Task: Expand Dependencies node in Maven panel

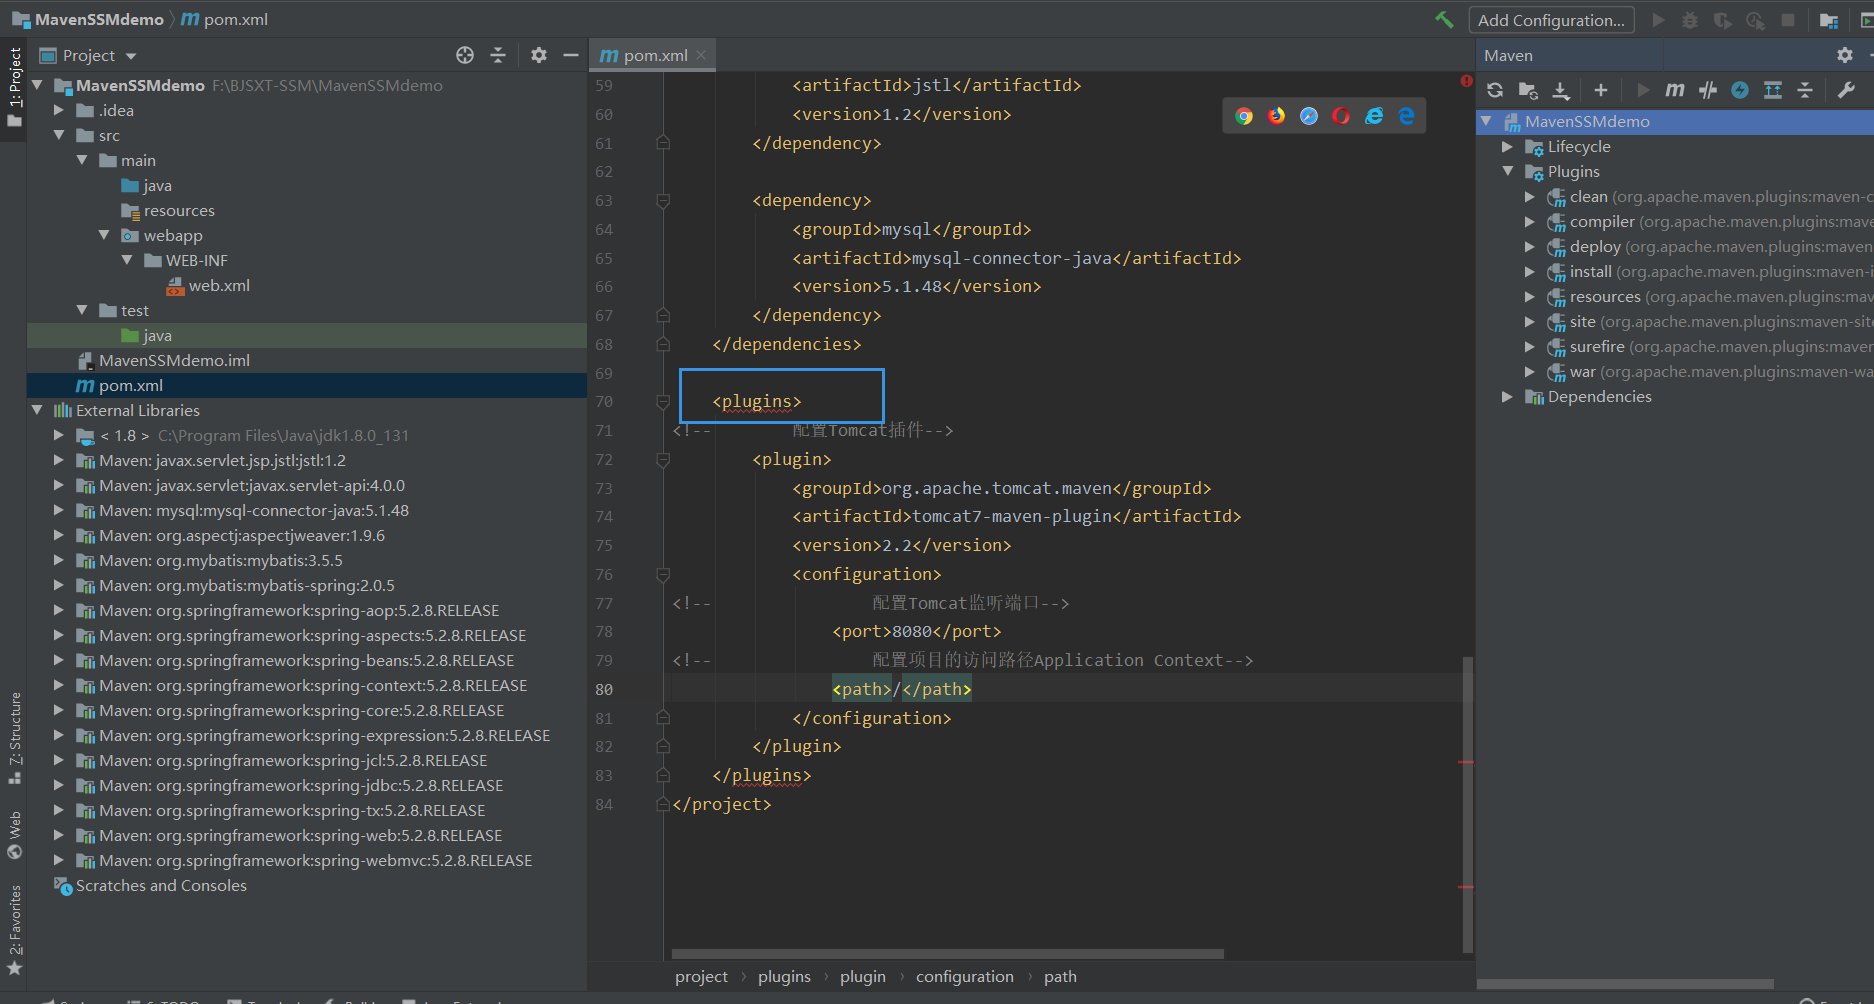Action: tap(1507, 396)
